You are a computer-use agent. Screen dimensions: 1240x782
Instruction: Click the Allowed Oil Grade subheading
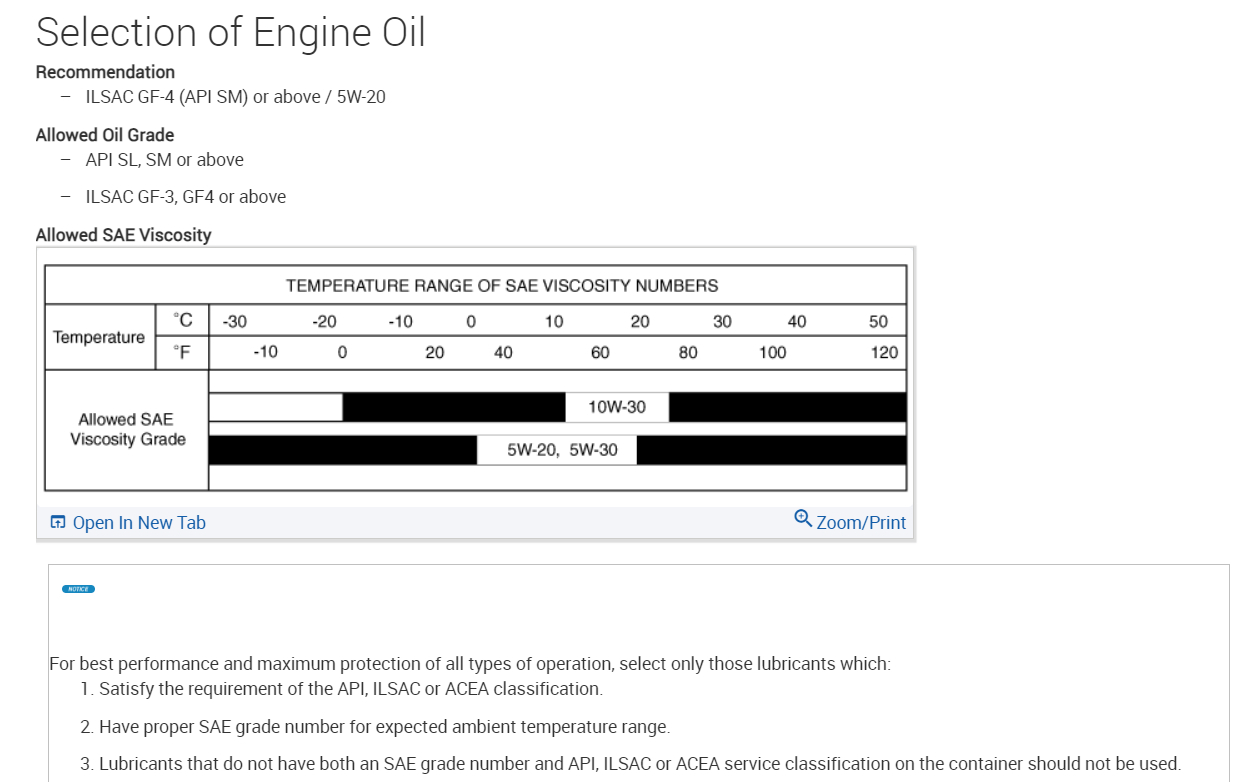(x=105, y=135)
